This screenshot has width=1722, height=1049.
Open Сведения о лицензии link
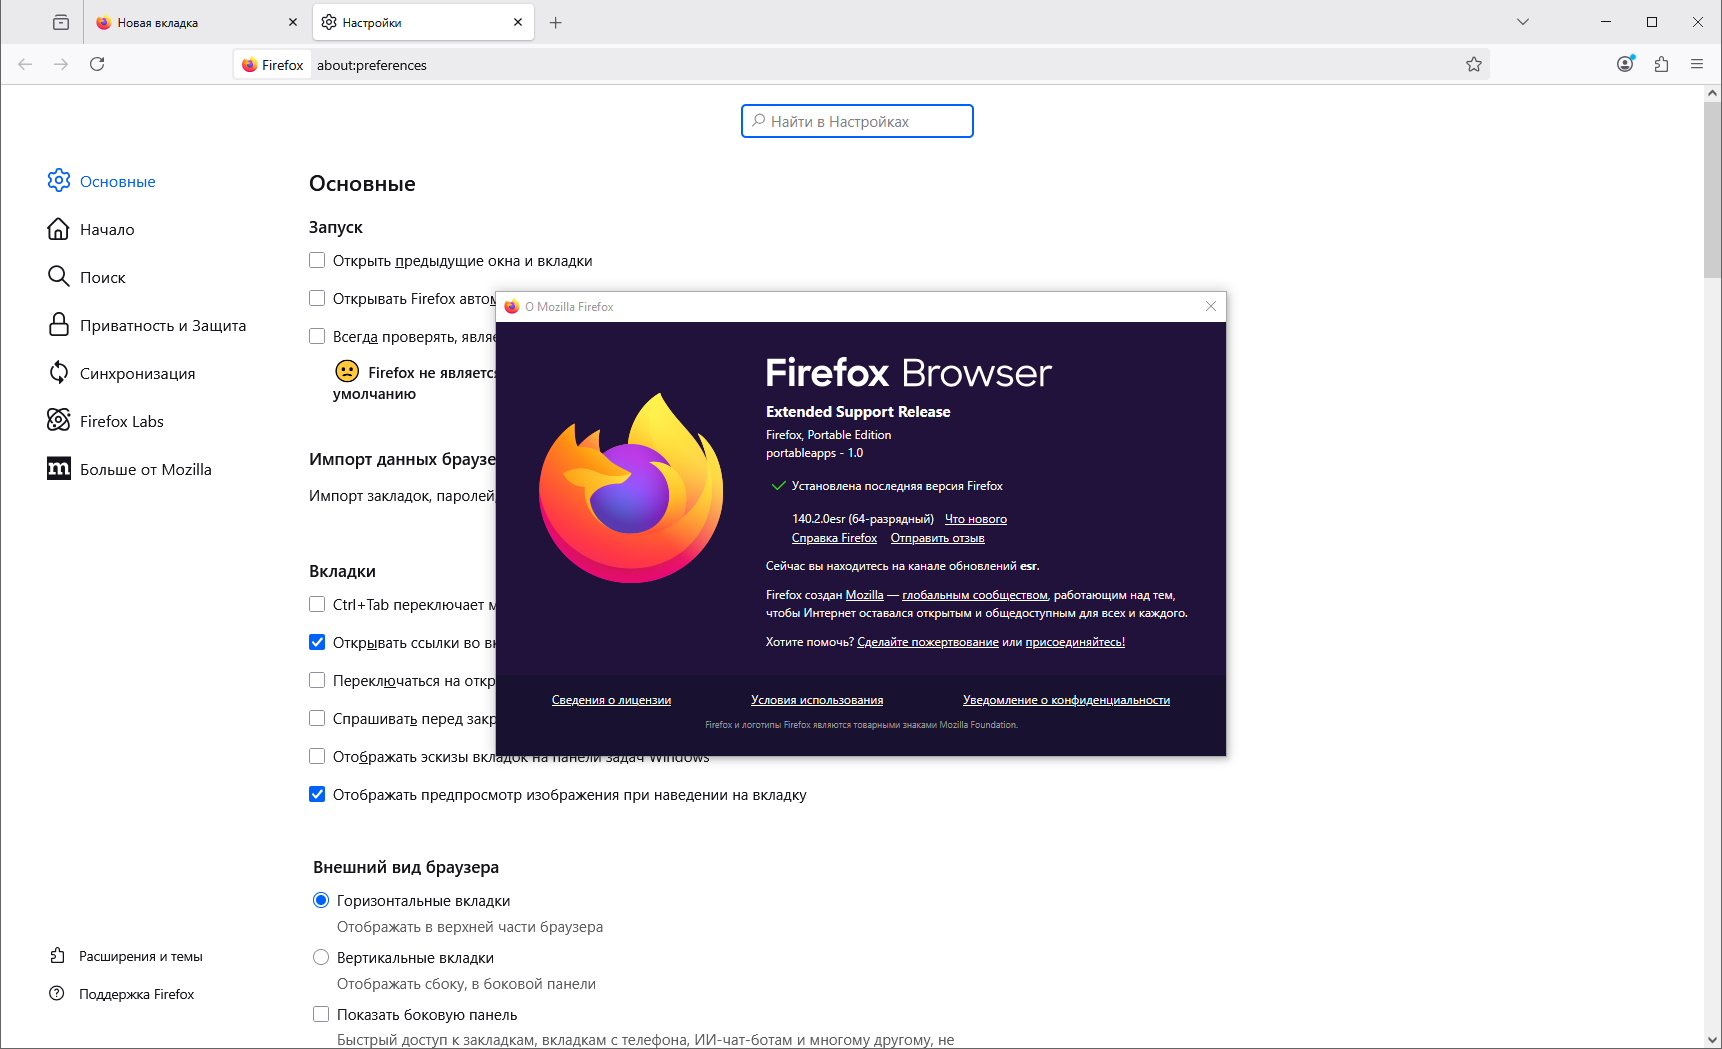[611, 700]
